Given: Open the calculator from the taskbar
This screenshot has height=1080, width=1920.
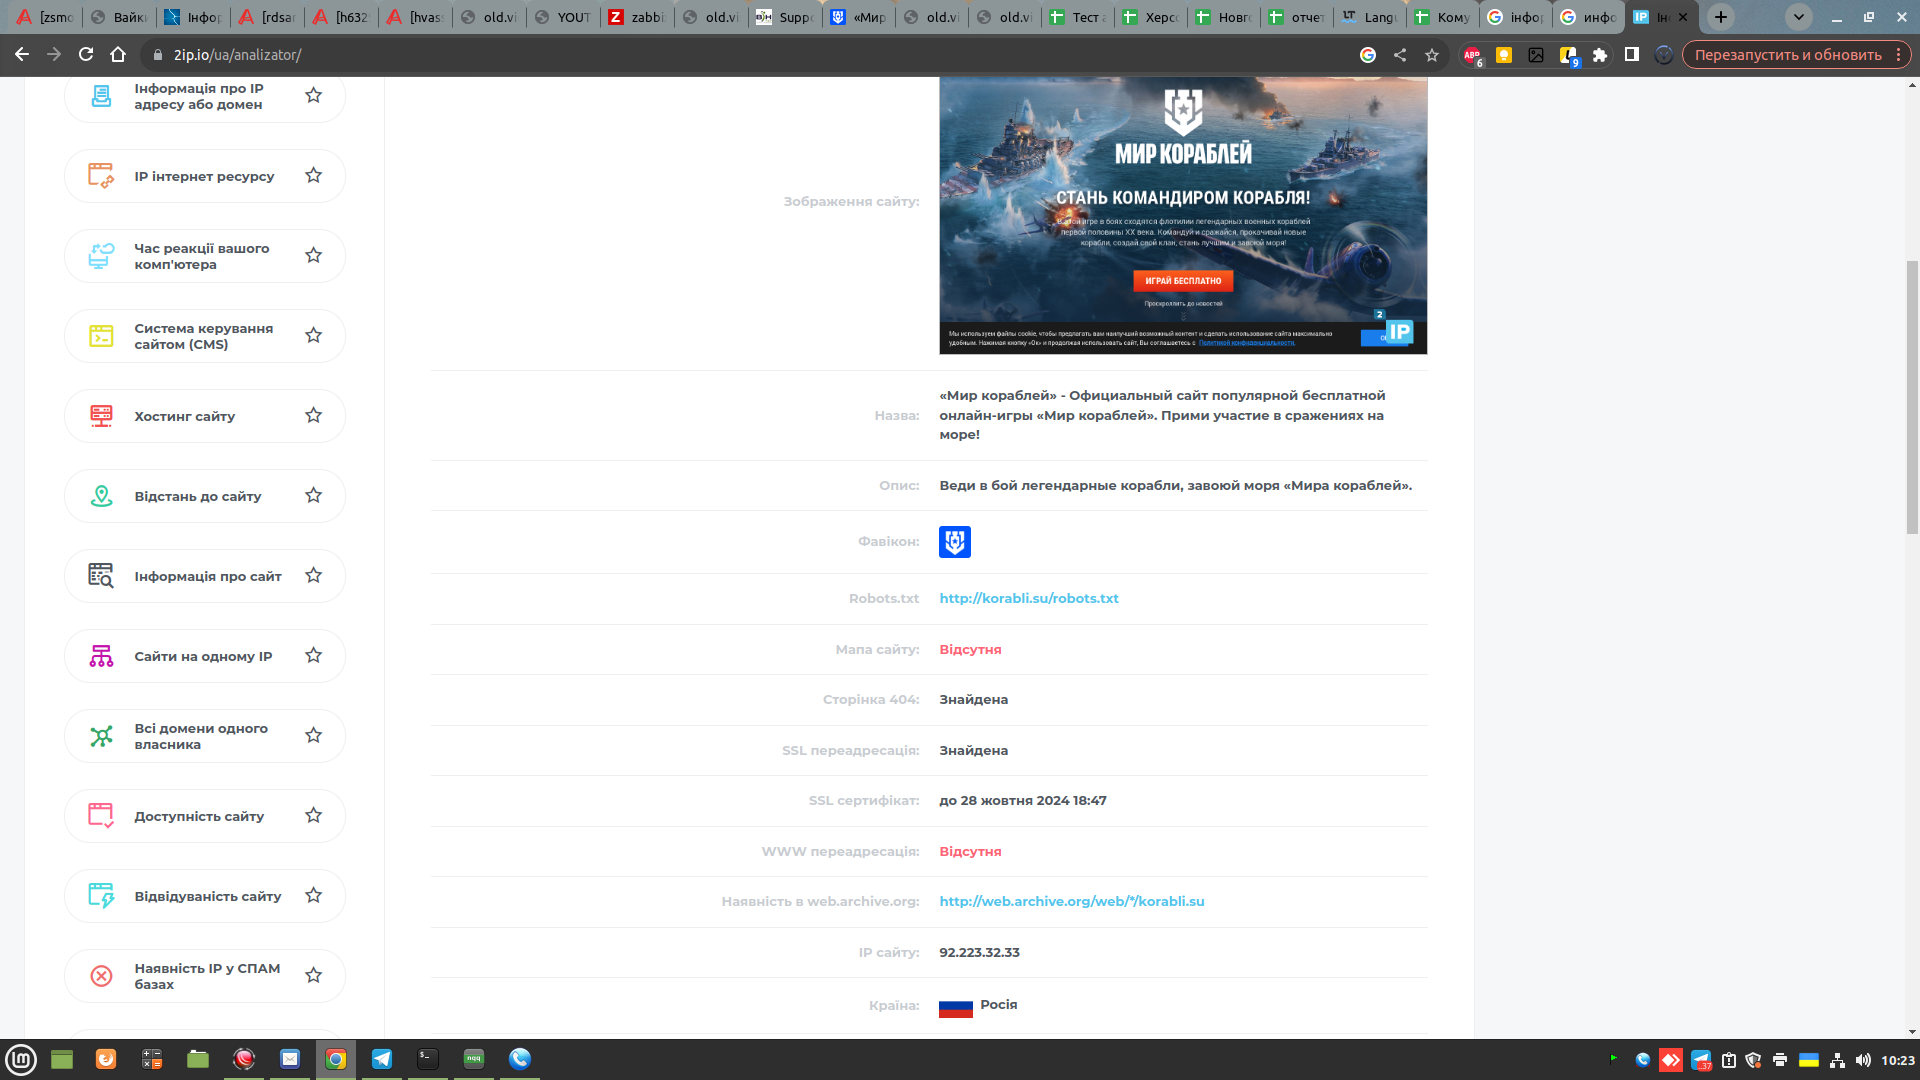Looking at the screenshot, I should click(152, 1059).
